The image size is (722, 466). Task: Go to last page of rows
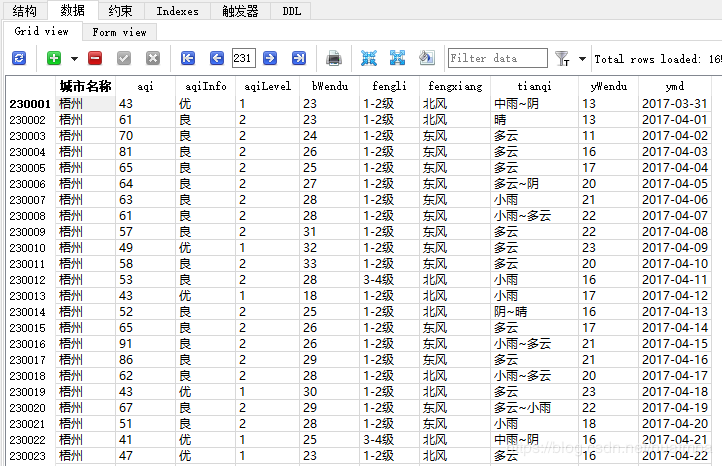pyautogui.click(x=299, y=58)
